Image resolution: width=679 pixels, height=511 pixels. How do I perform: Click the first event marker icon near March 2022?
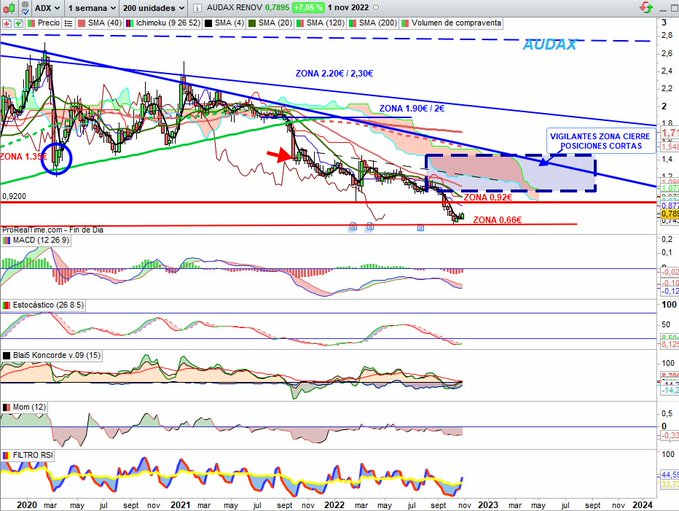[353, 226]
